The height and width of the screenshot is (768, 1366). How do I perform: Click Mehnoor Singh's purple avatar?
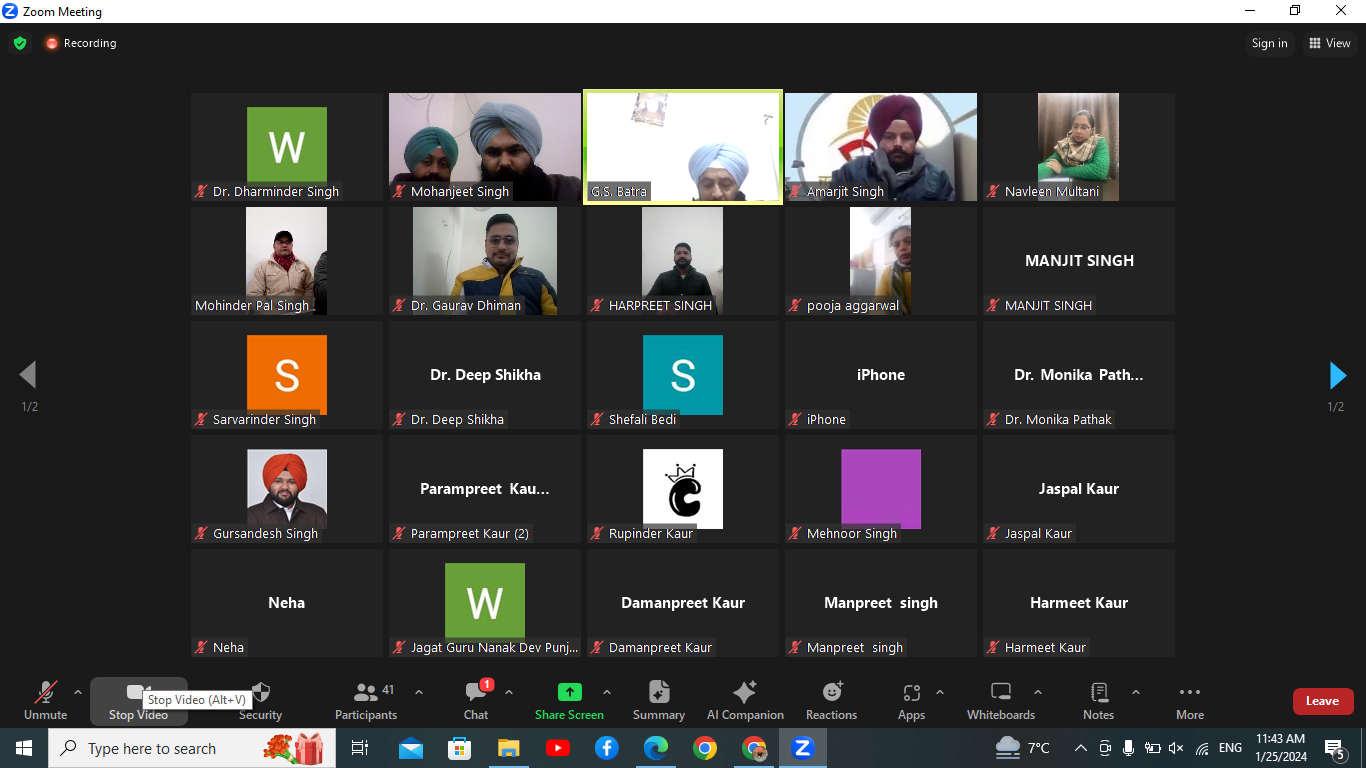click(x=881, y=487)
